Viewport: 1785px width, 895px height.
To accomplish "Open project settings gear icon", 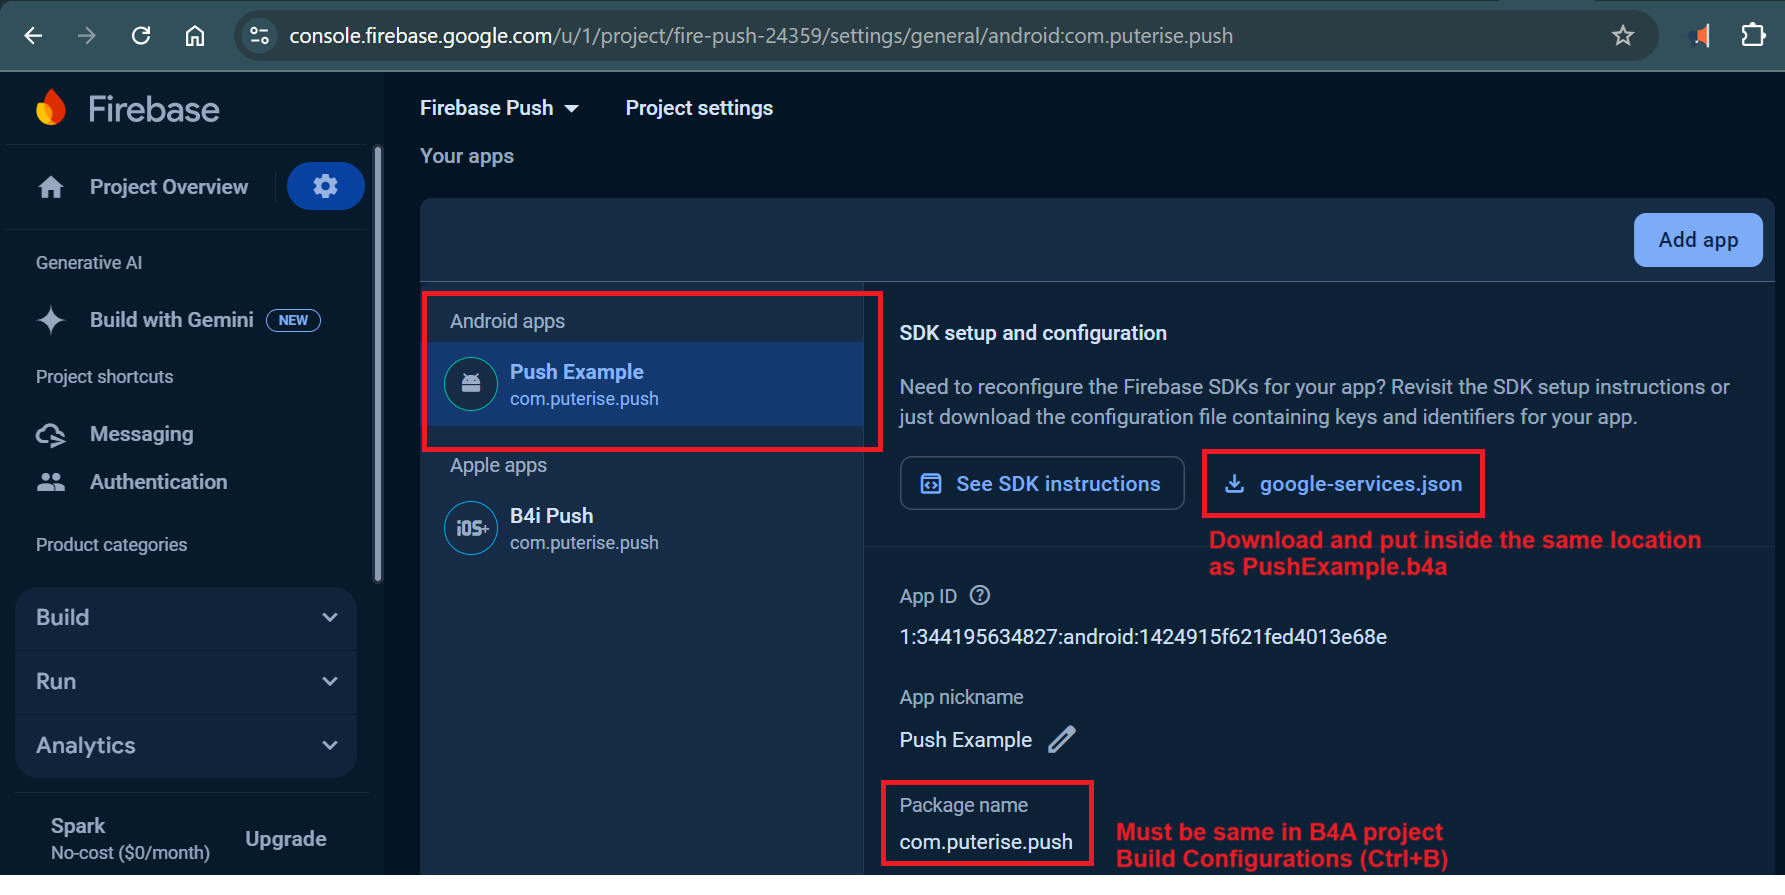I will click(x=325, y=186).
